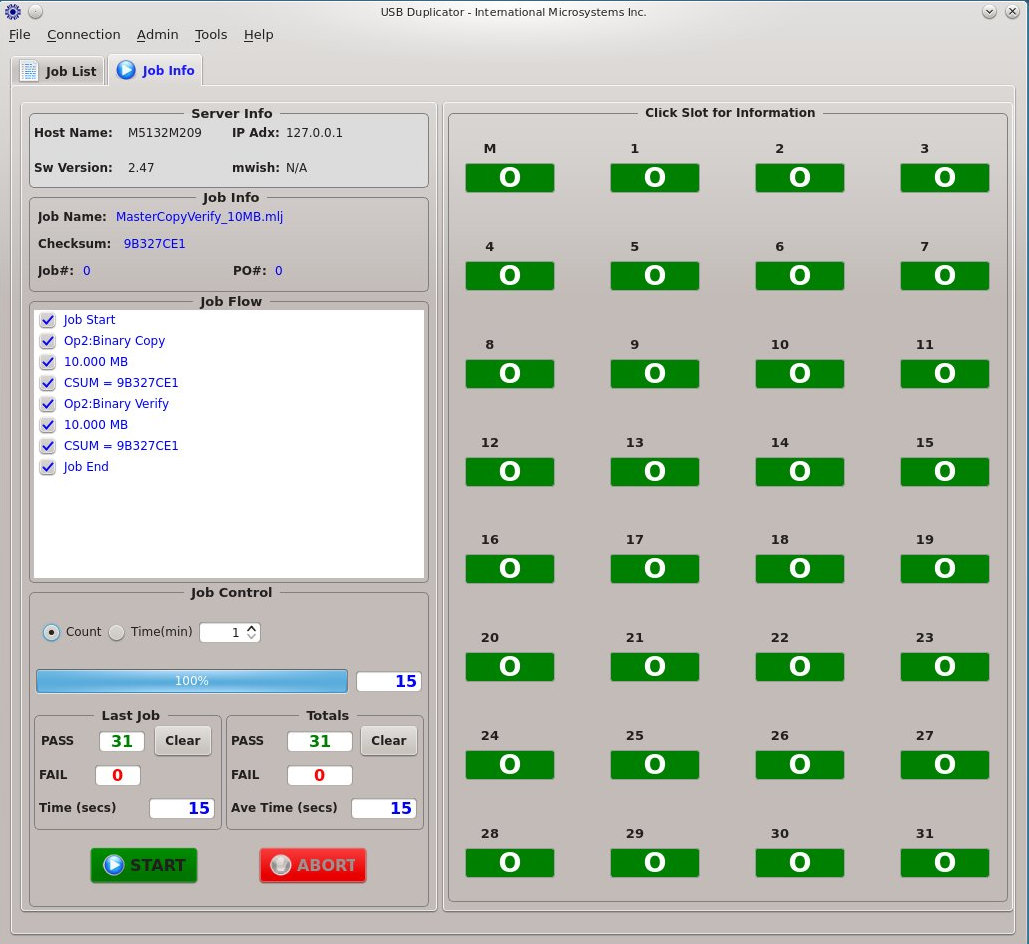Select the Time(min) radio button
Viewport: 1029px width, 944px height.
click(116, 632)
